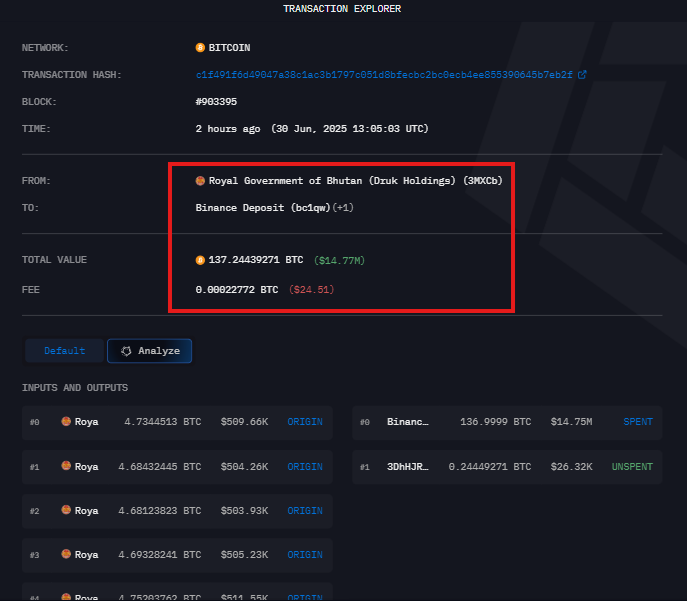The image size is (687, 601).
Task: Click the INPUTS AND OUTPUTS heading
Action: coord(75,388)
